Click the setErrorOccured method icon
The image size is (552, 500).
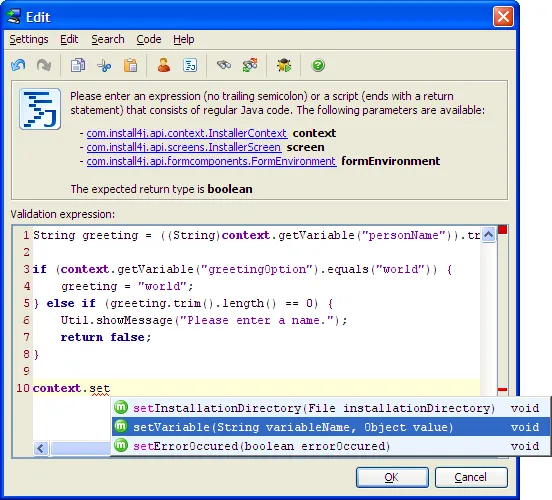(x=121, y=445)
